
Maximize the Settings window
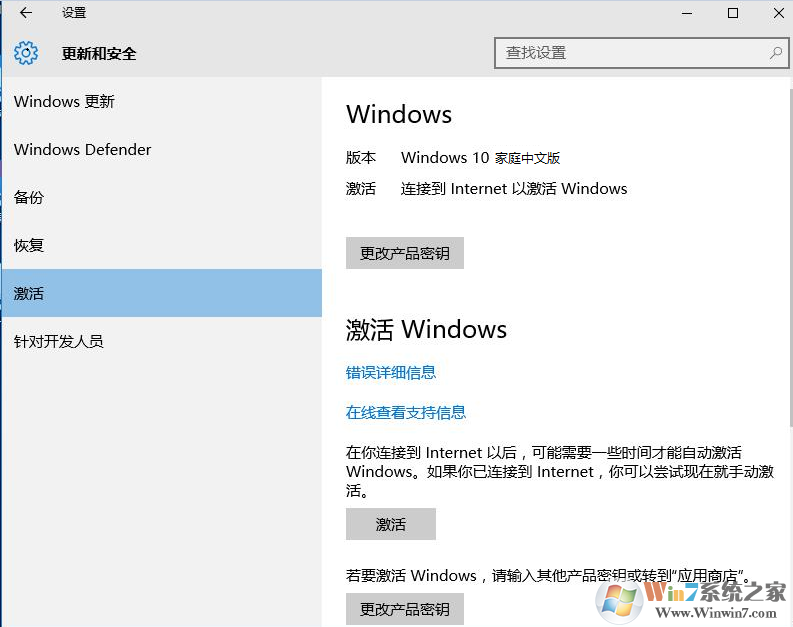pyautogui.click(x=733, y=13)
